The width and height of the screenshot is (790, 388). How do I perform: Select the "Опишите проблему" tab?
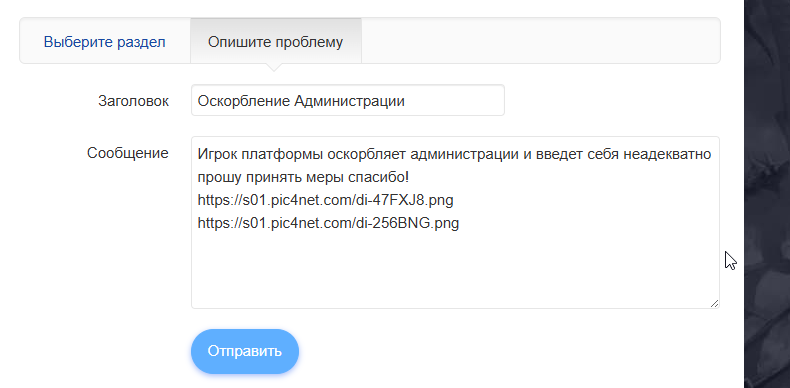(276, 41)
